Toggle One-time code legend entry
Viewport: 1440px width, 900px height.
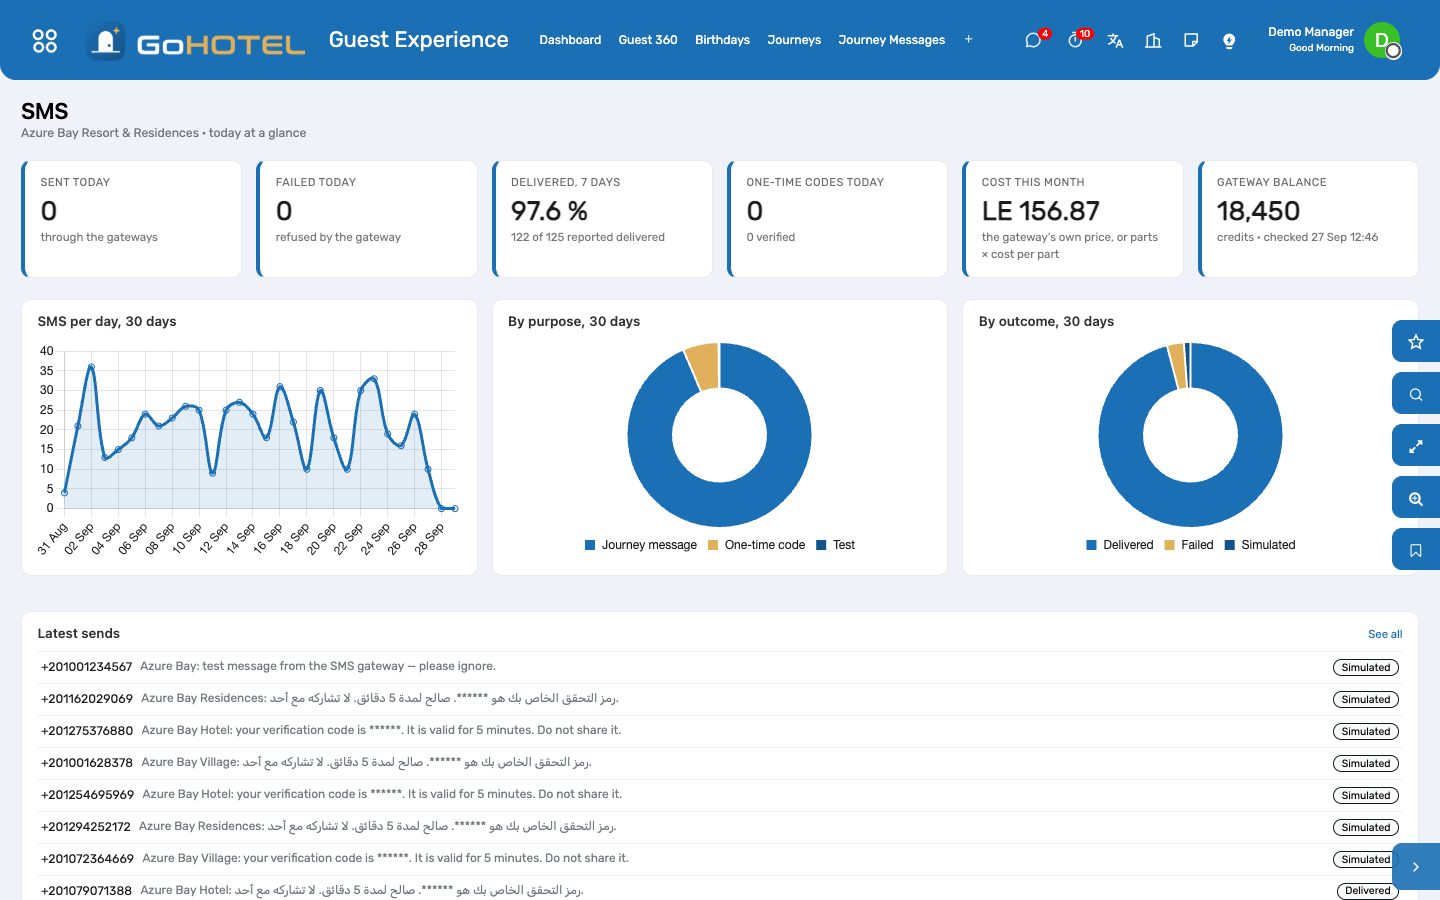(756, 545)
